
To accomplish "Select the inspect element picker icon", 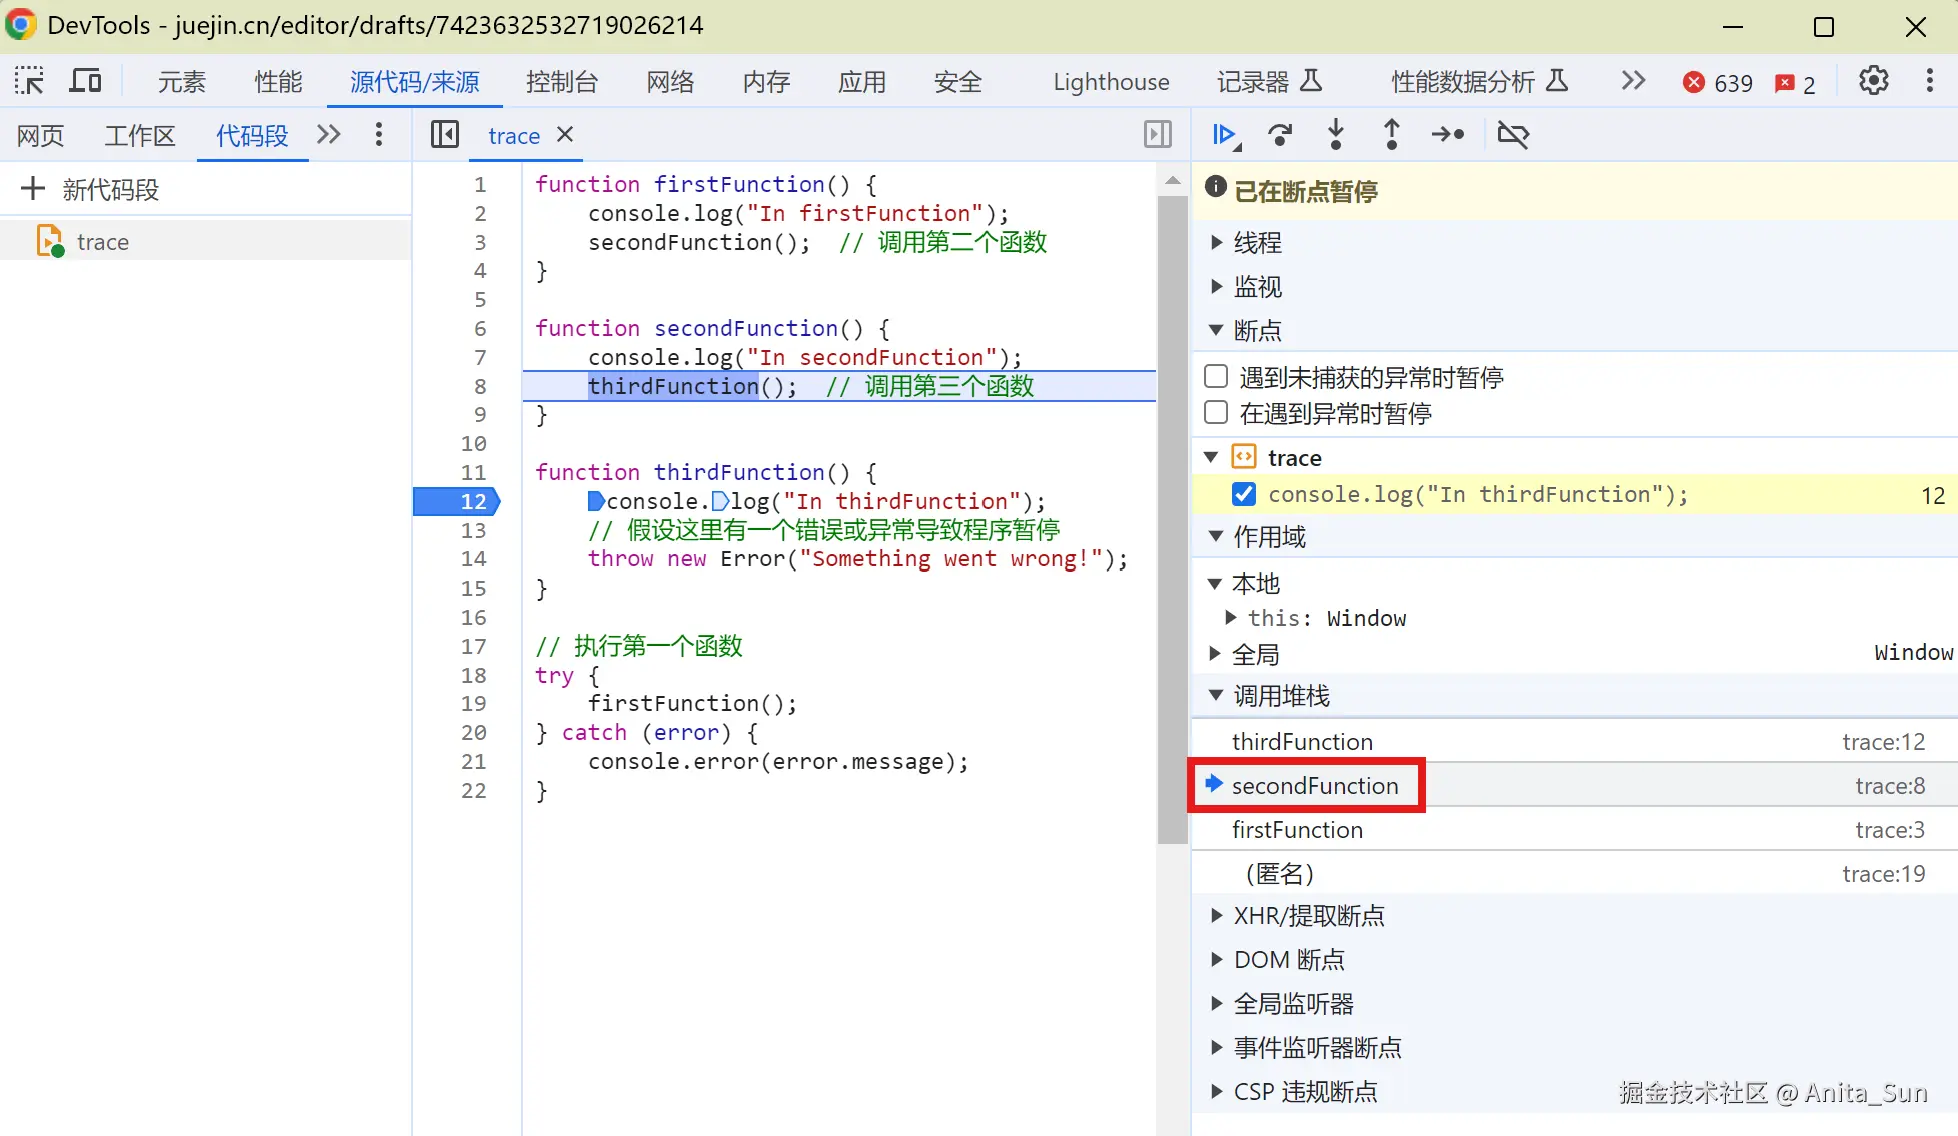I will coord(29,81).
